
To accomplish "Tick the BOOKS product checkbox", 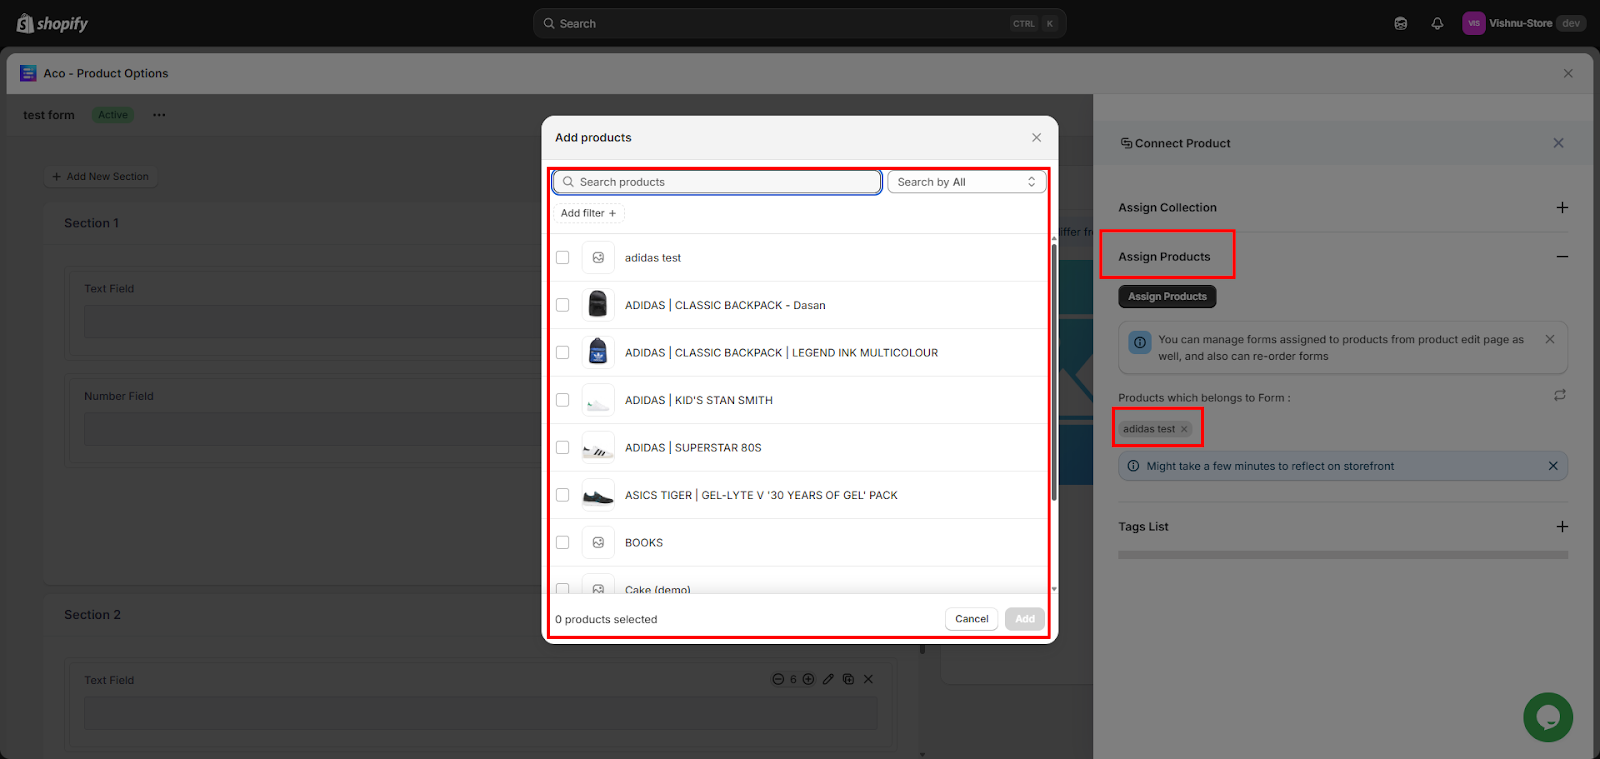I will tap(563, 543).
